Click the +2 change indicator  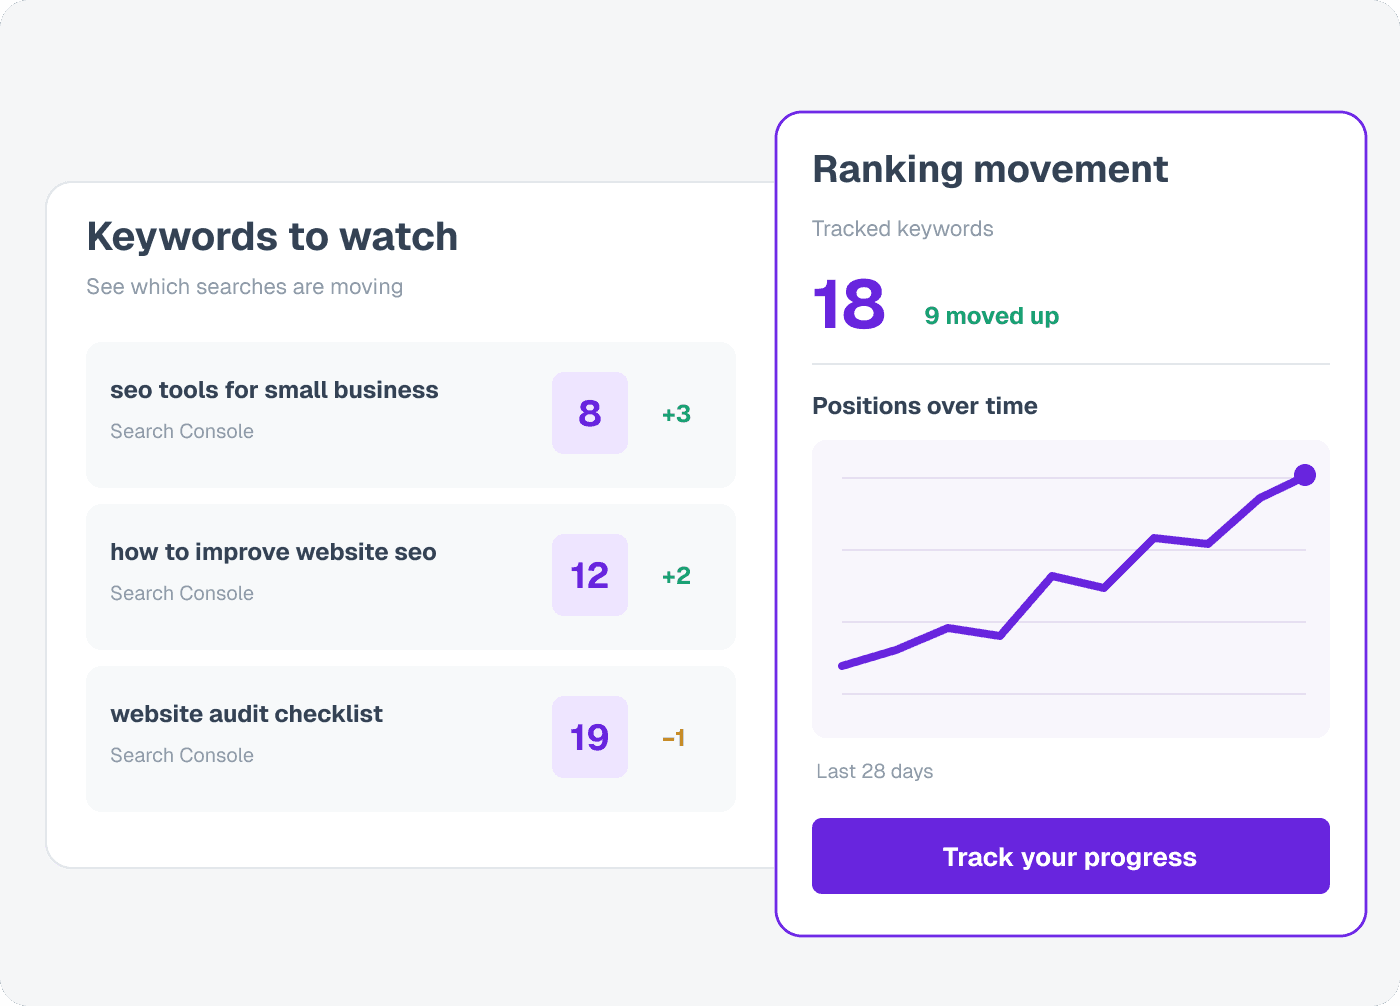(676, 576)
